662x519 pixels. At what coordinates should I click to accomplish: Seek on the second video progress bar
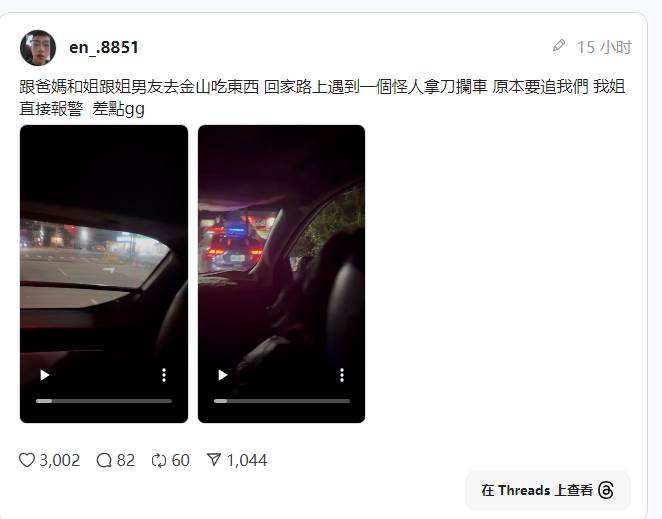(282, 401)
